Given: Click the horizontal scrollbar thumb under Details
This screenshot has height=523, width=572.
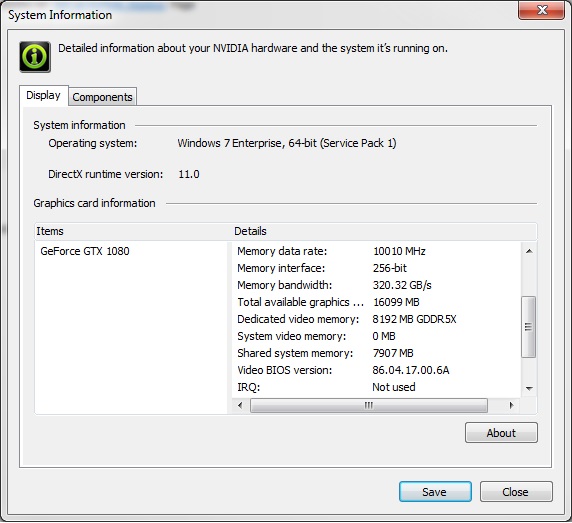Looking at the screenshot, I should 369,405.
